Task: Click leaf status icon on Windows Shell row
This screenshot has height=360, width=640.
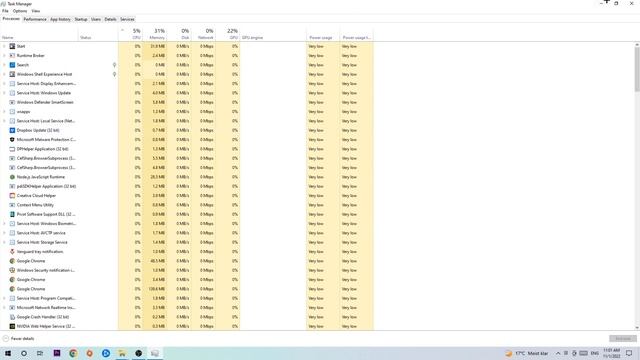Action: click(x=114, y=74)
